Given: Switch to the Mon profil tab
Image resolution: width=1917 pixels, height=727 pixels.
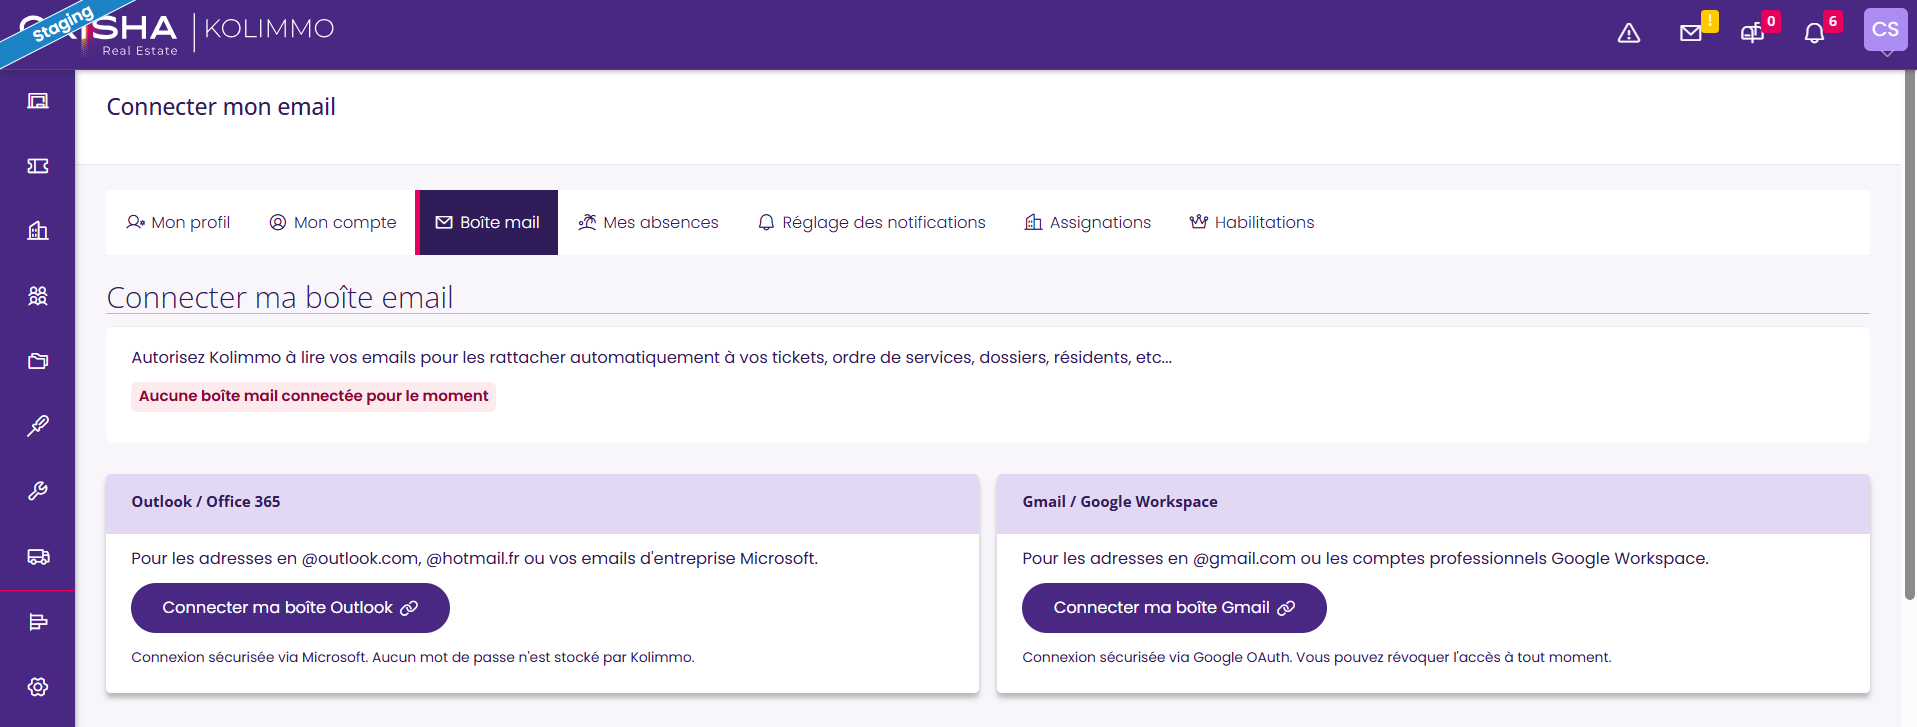Looking at the screenshot, I should 178,222.
